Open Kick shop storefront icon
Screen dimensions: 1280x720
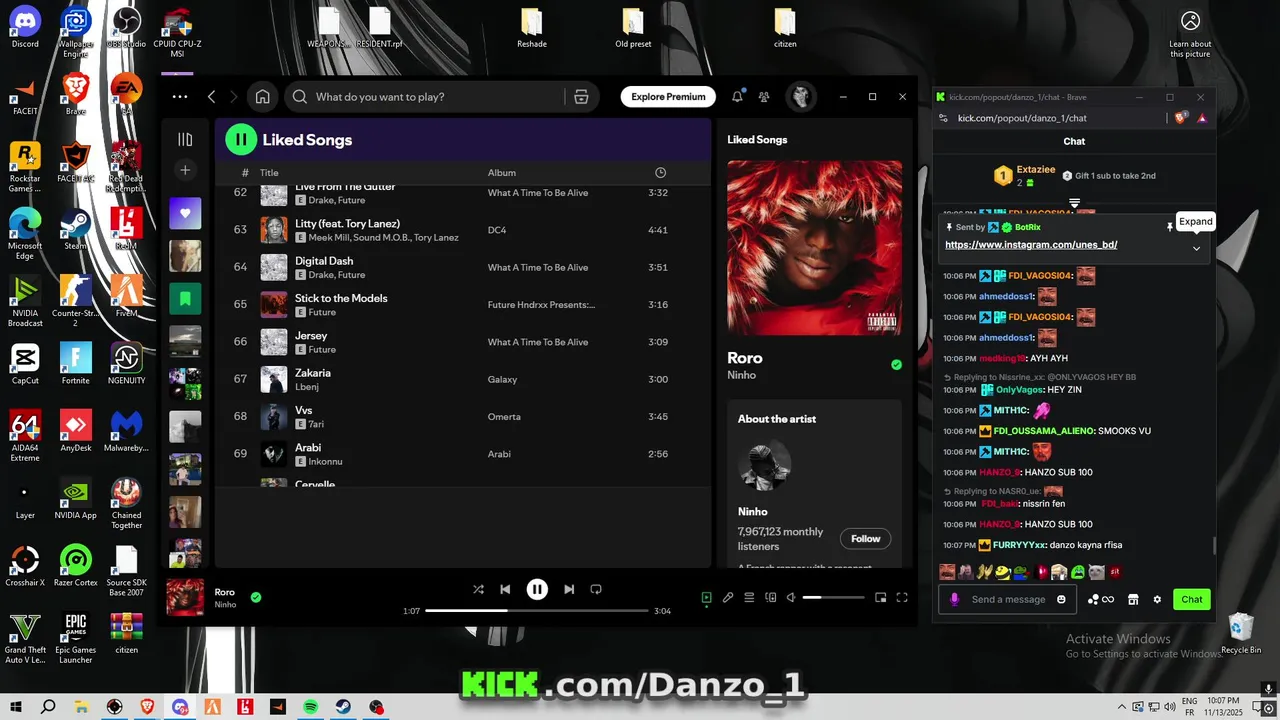point(1133,599)
